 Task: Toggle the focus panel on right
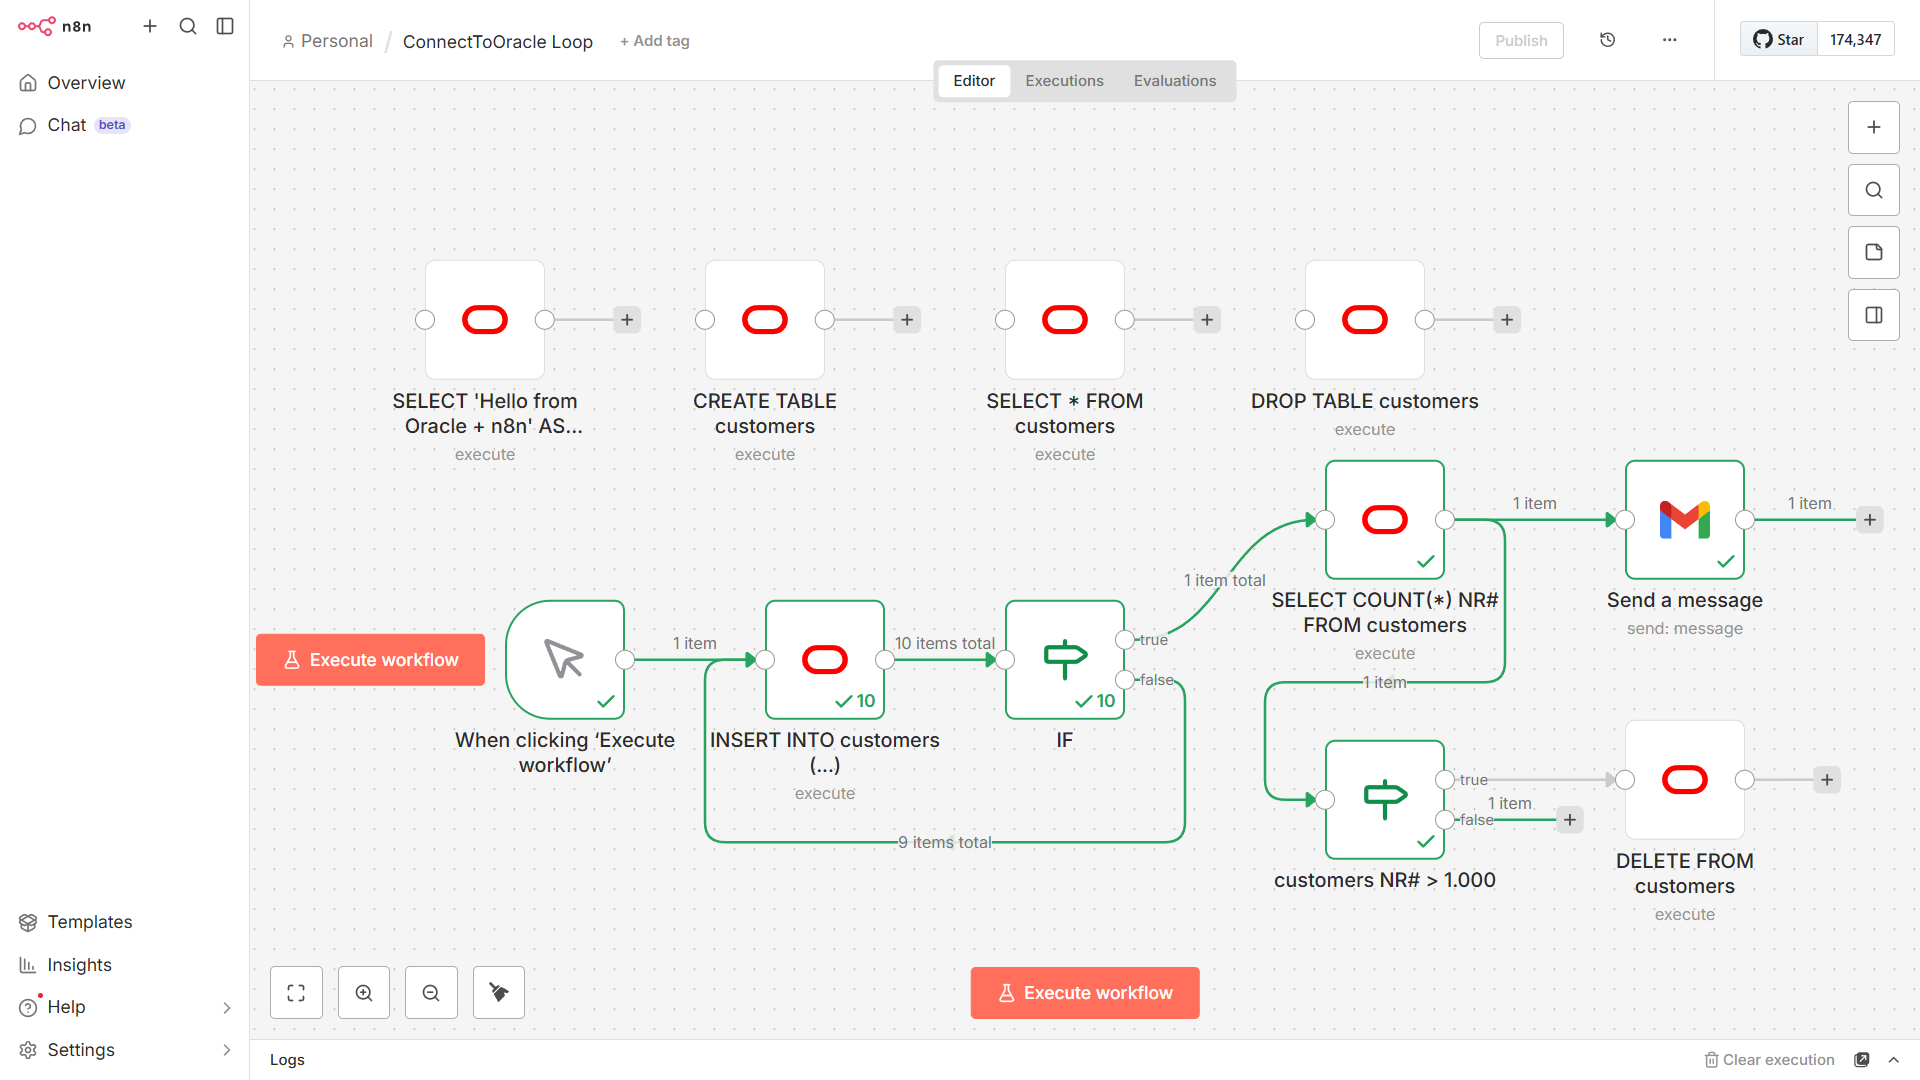point(1873,315)
